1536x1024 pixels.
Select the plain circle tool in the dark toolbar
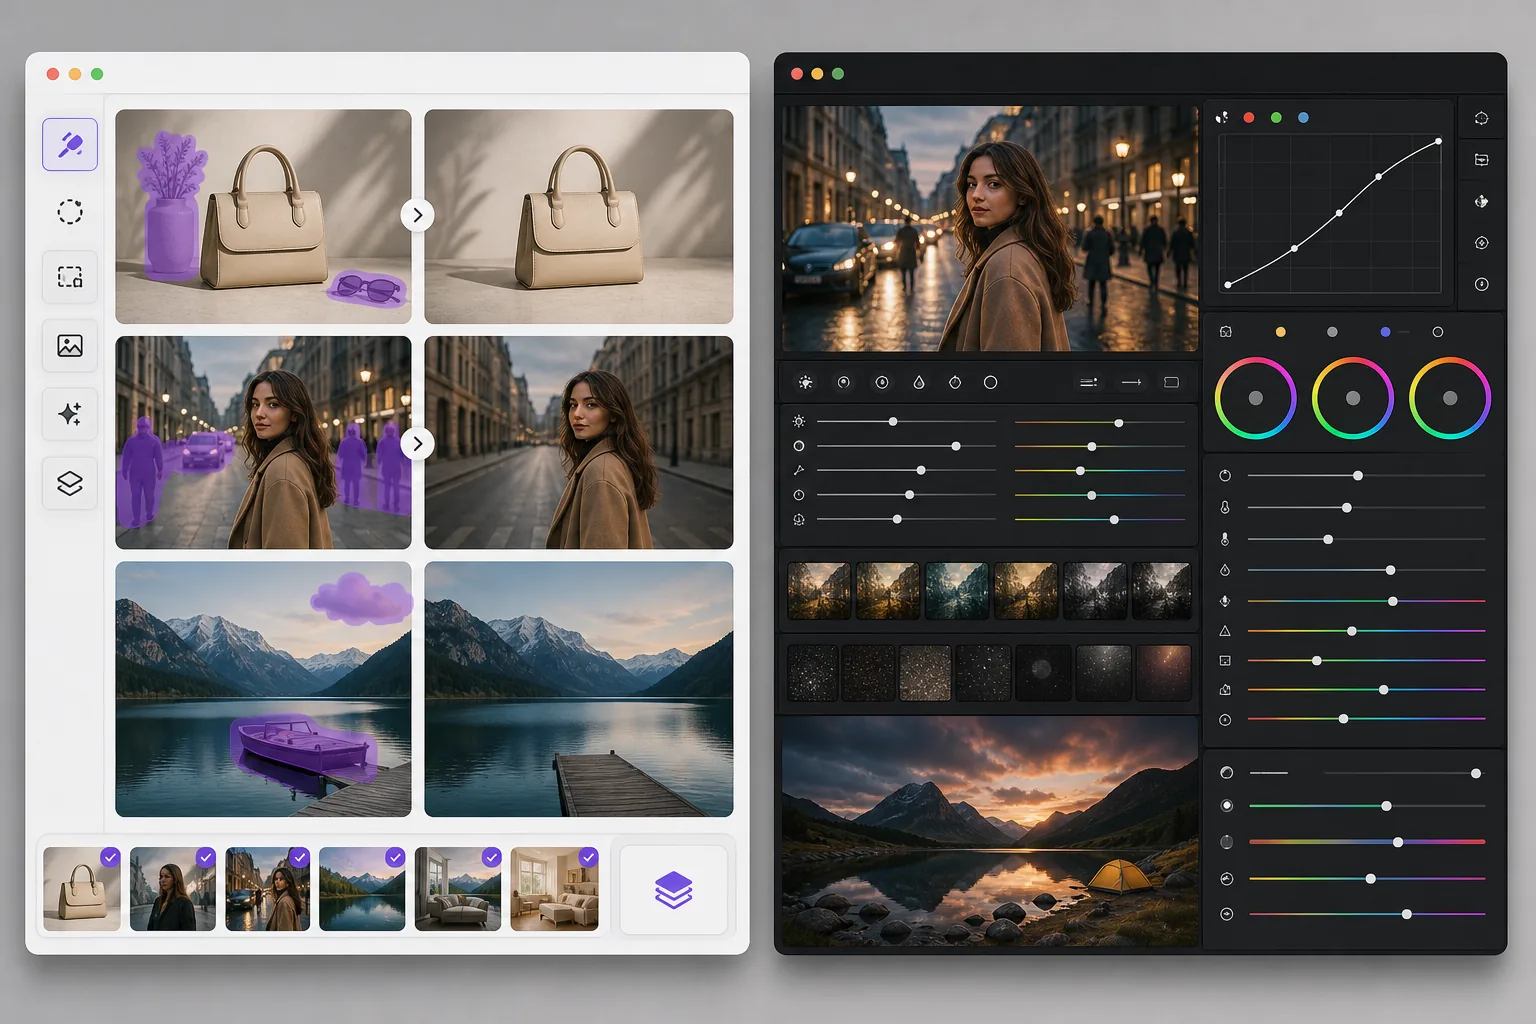[x=990, y=382]
